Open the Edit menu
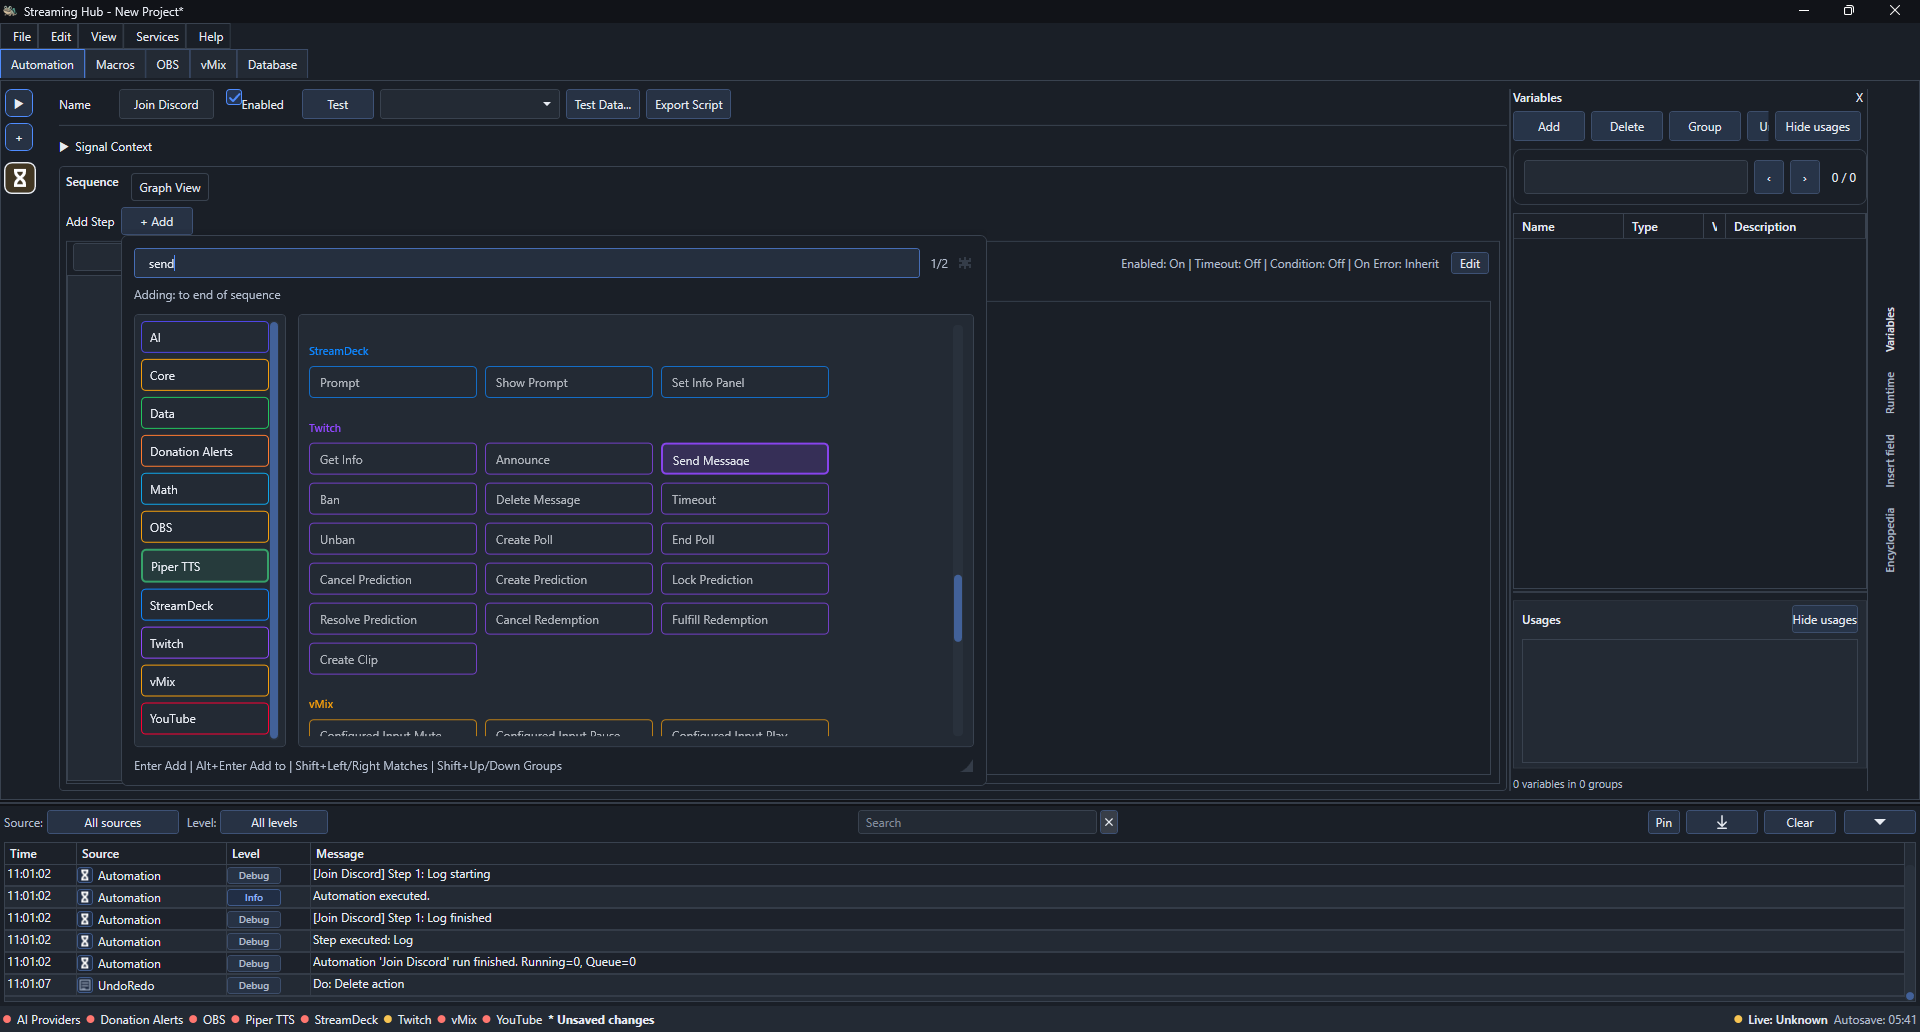1920x1032 pixels. click(x=61, y=37)
